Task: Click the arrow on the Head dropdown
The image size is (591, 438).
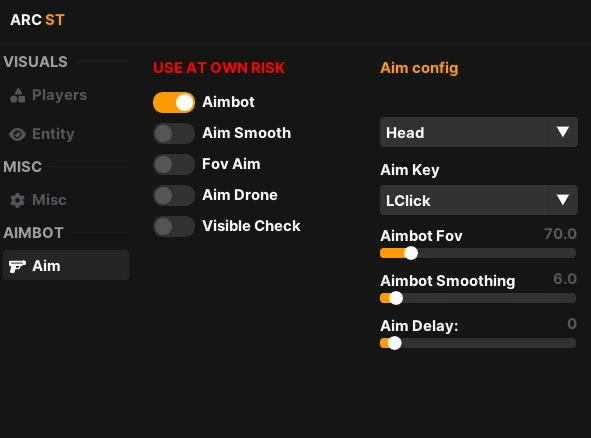Action: pos(562,132)
